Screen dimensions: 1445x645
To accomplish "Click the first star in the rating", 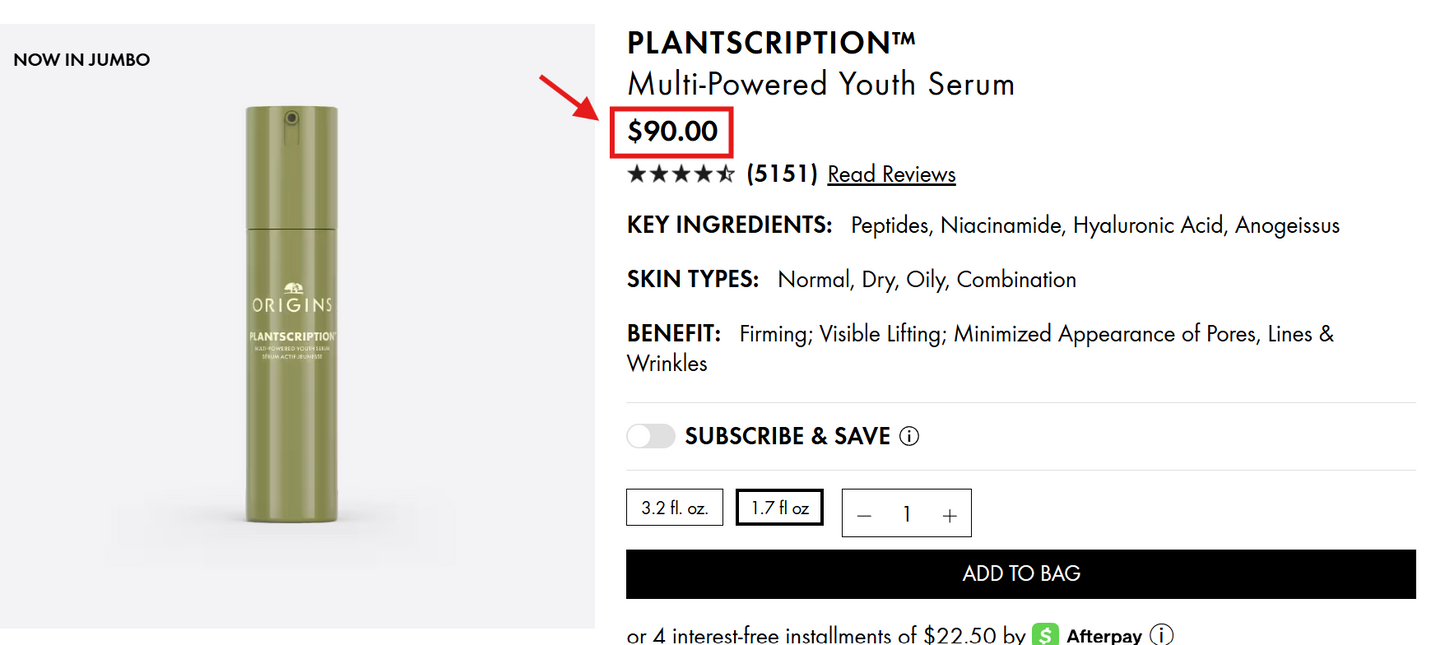I will click(635, 173).
